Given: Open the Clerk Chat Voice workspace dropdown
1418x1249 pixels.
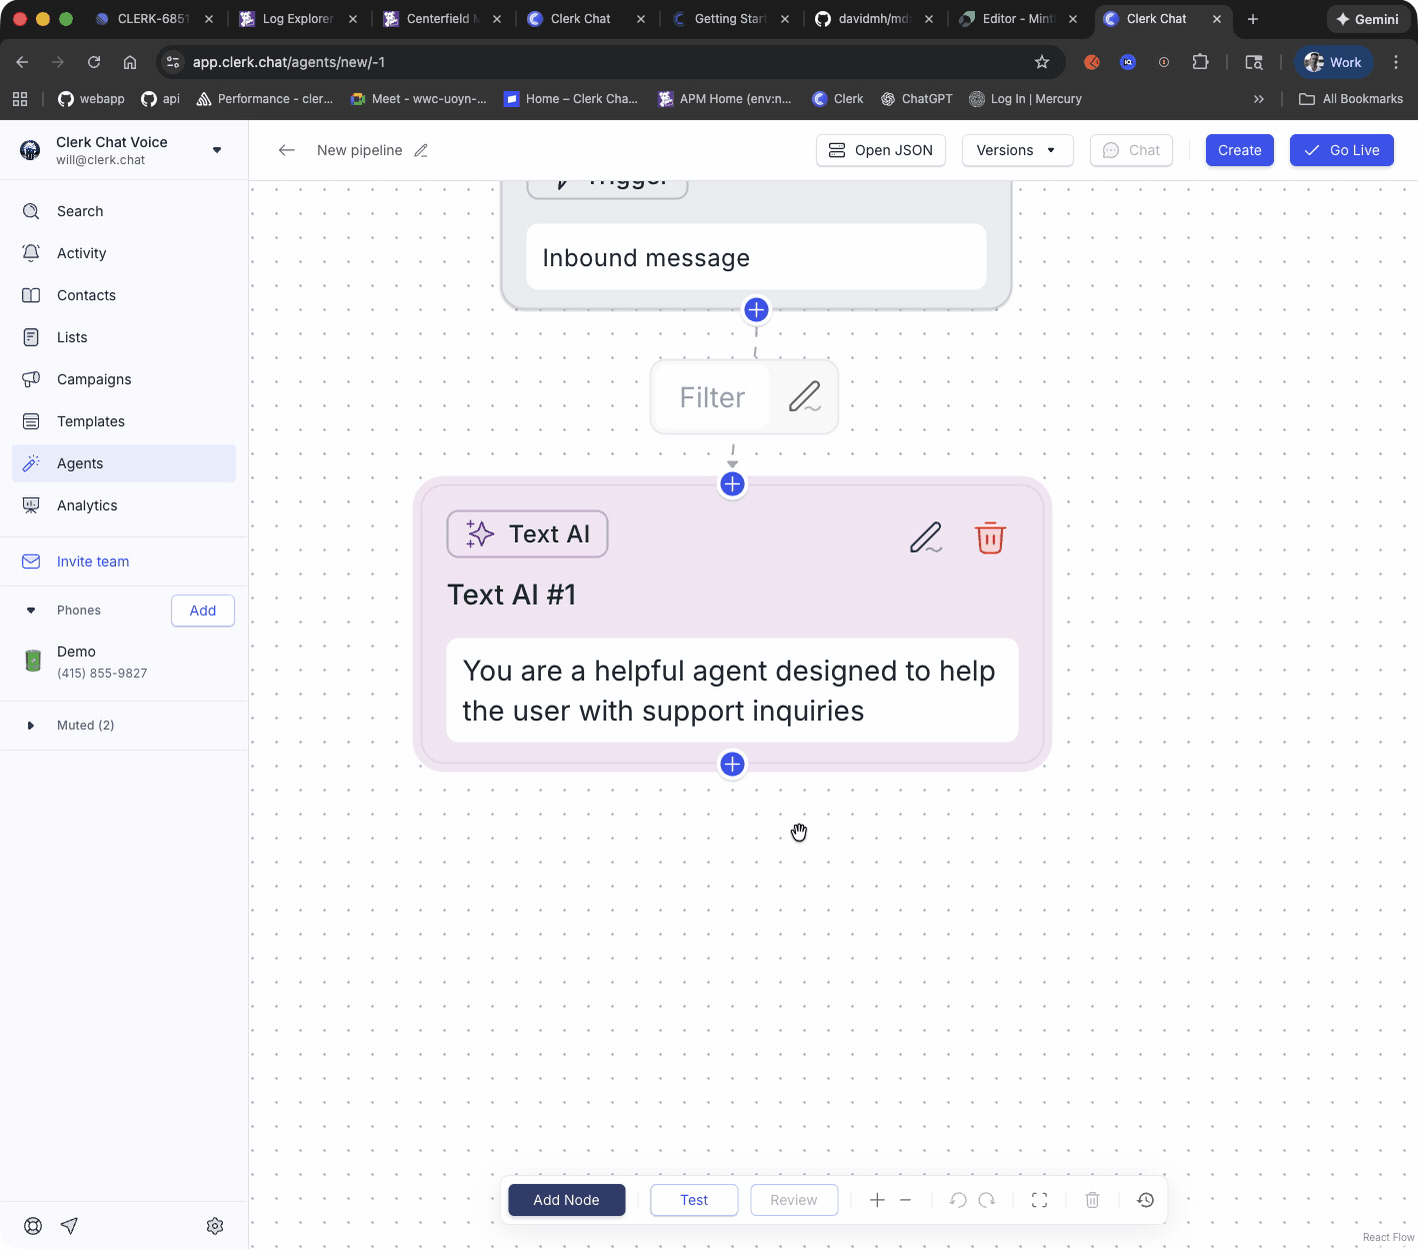Looking at the screenshot, I should tap(217, 150).
